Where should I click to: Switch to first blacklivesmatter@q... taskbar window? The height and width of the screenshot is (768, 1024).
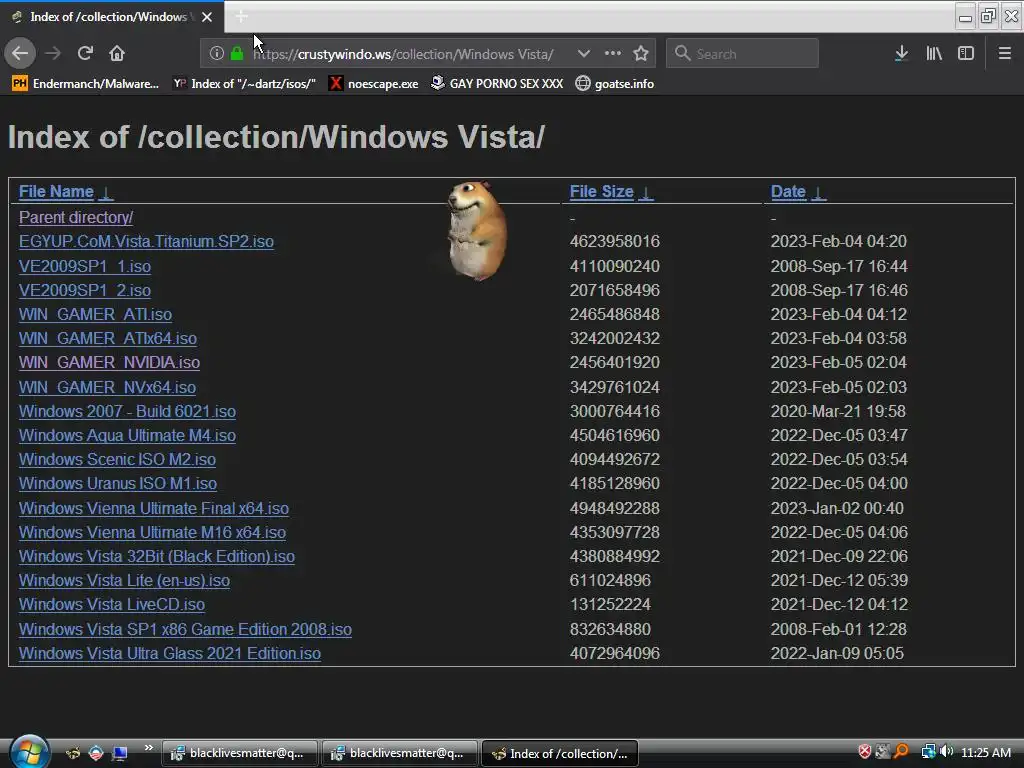[240, 754]
